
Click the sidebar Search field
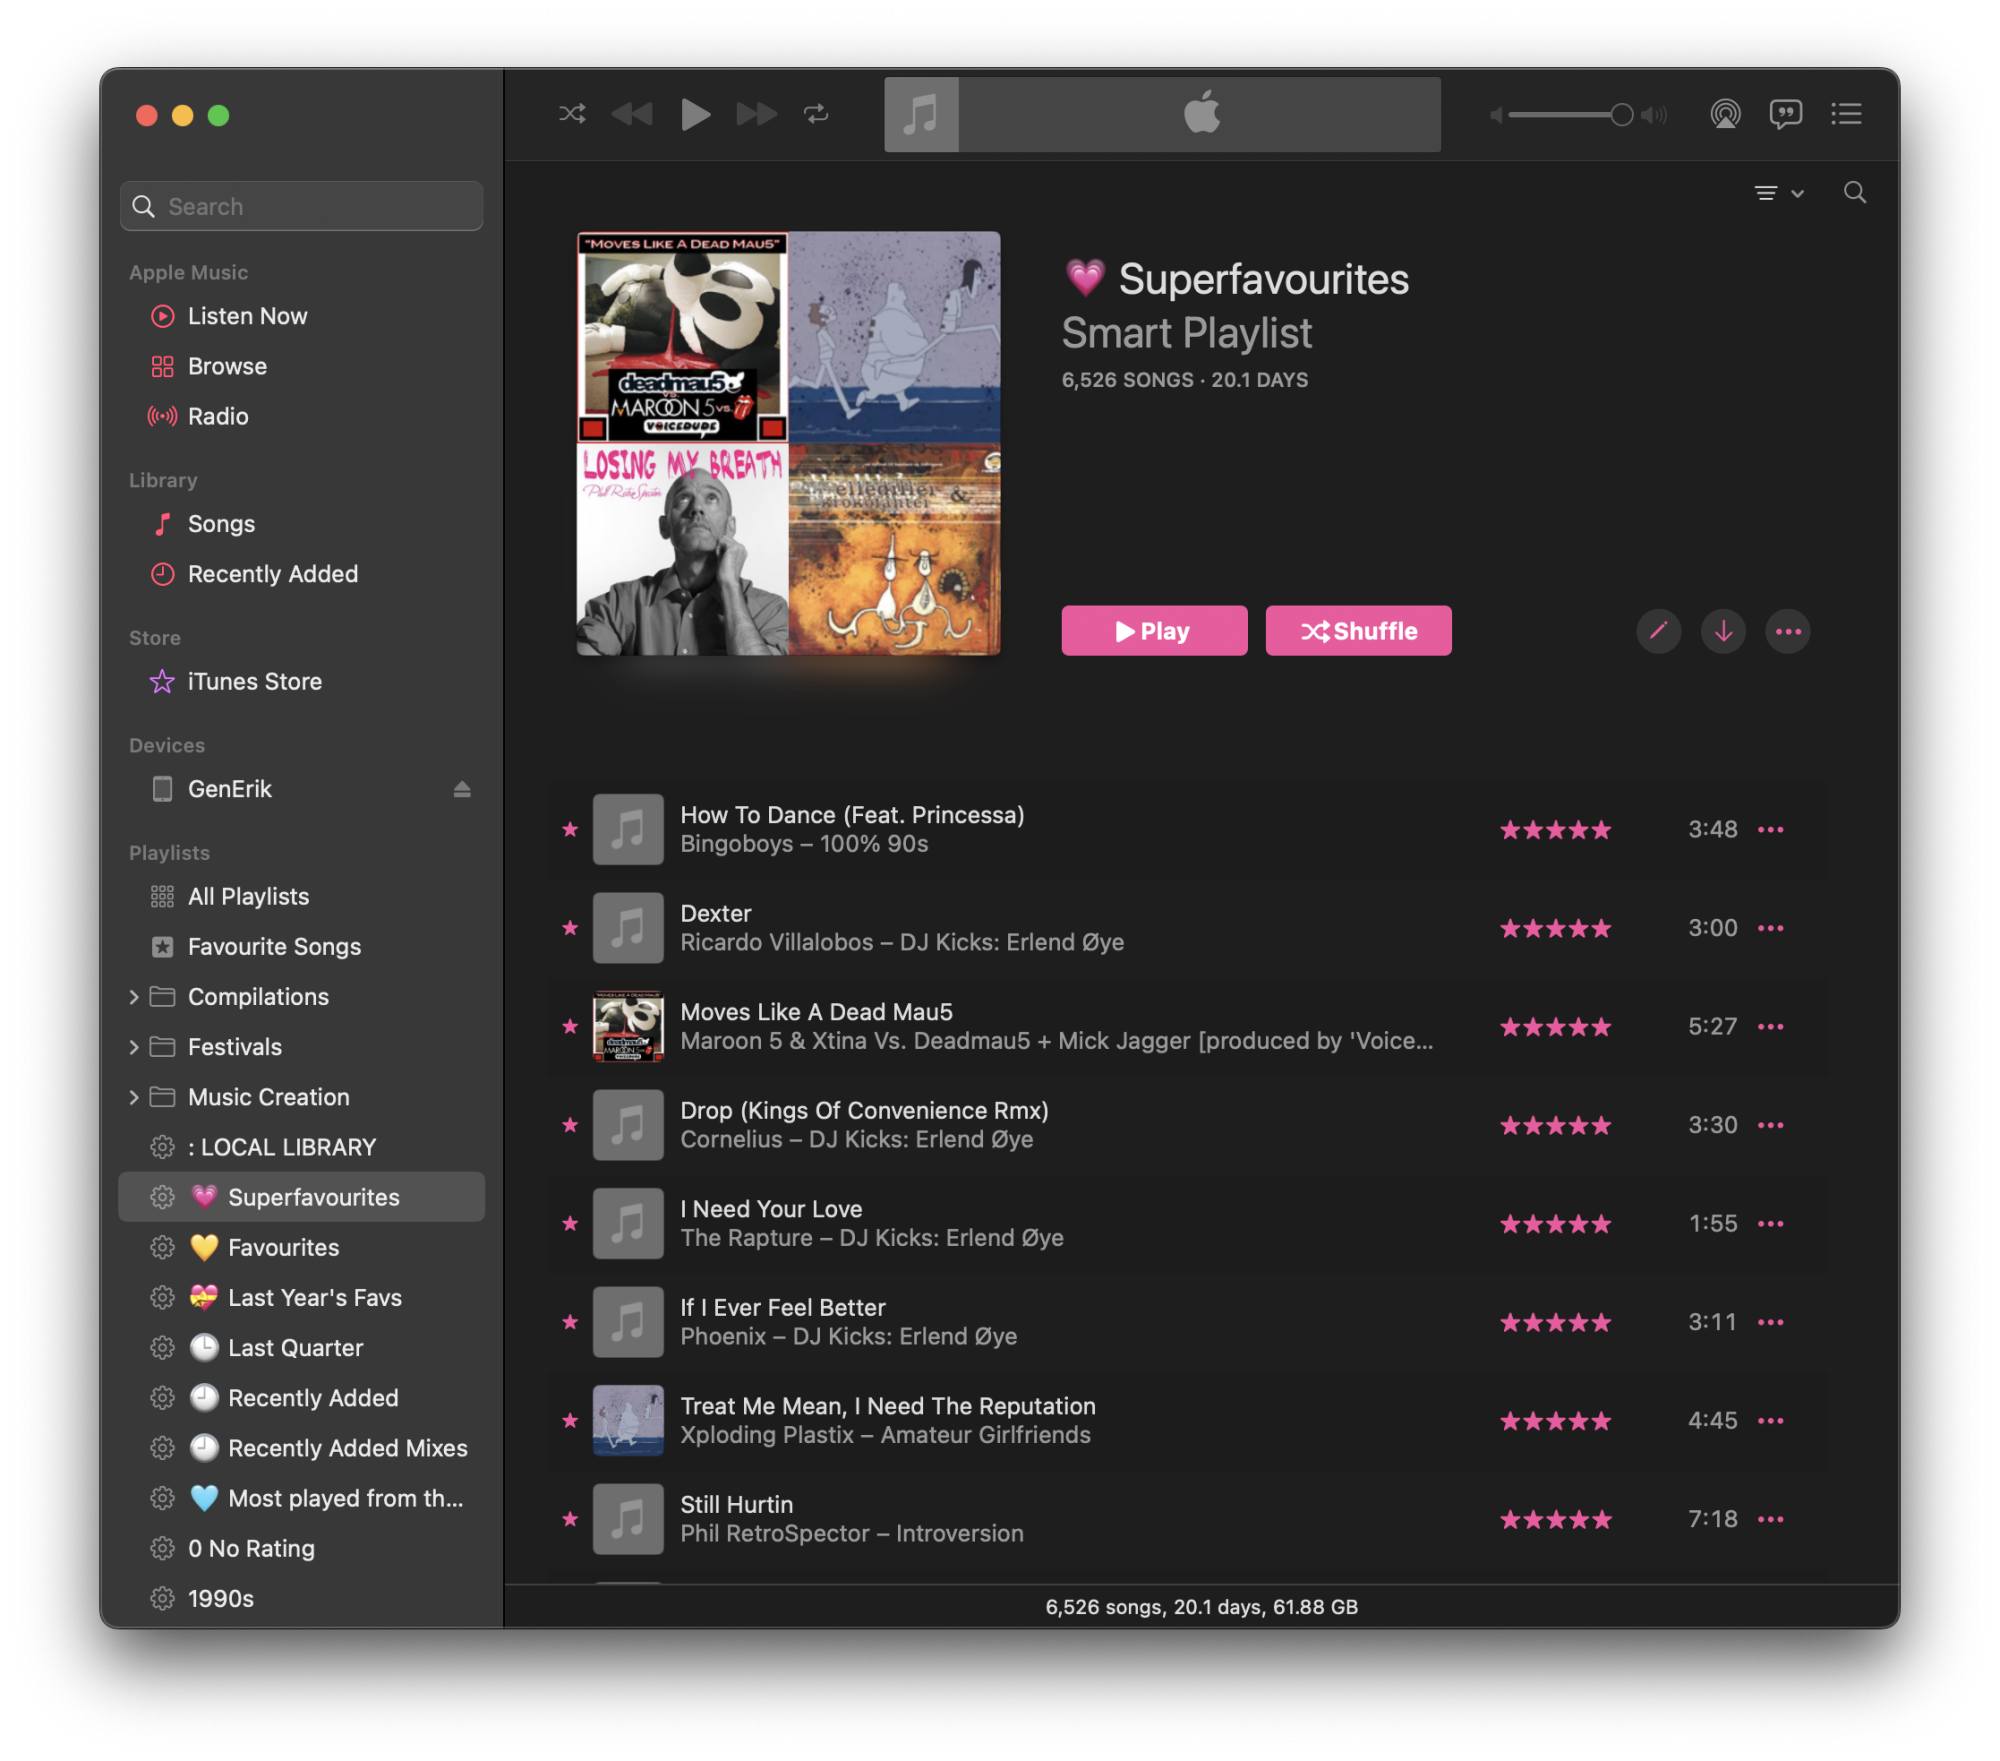[x=301, y=206]
